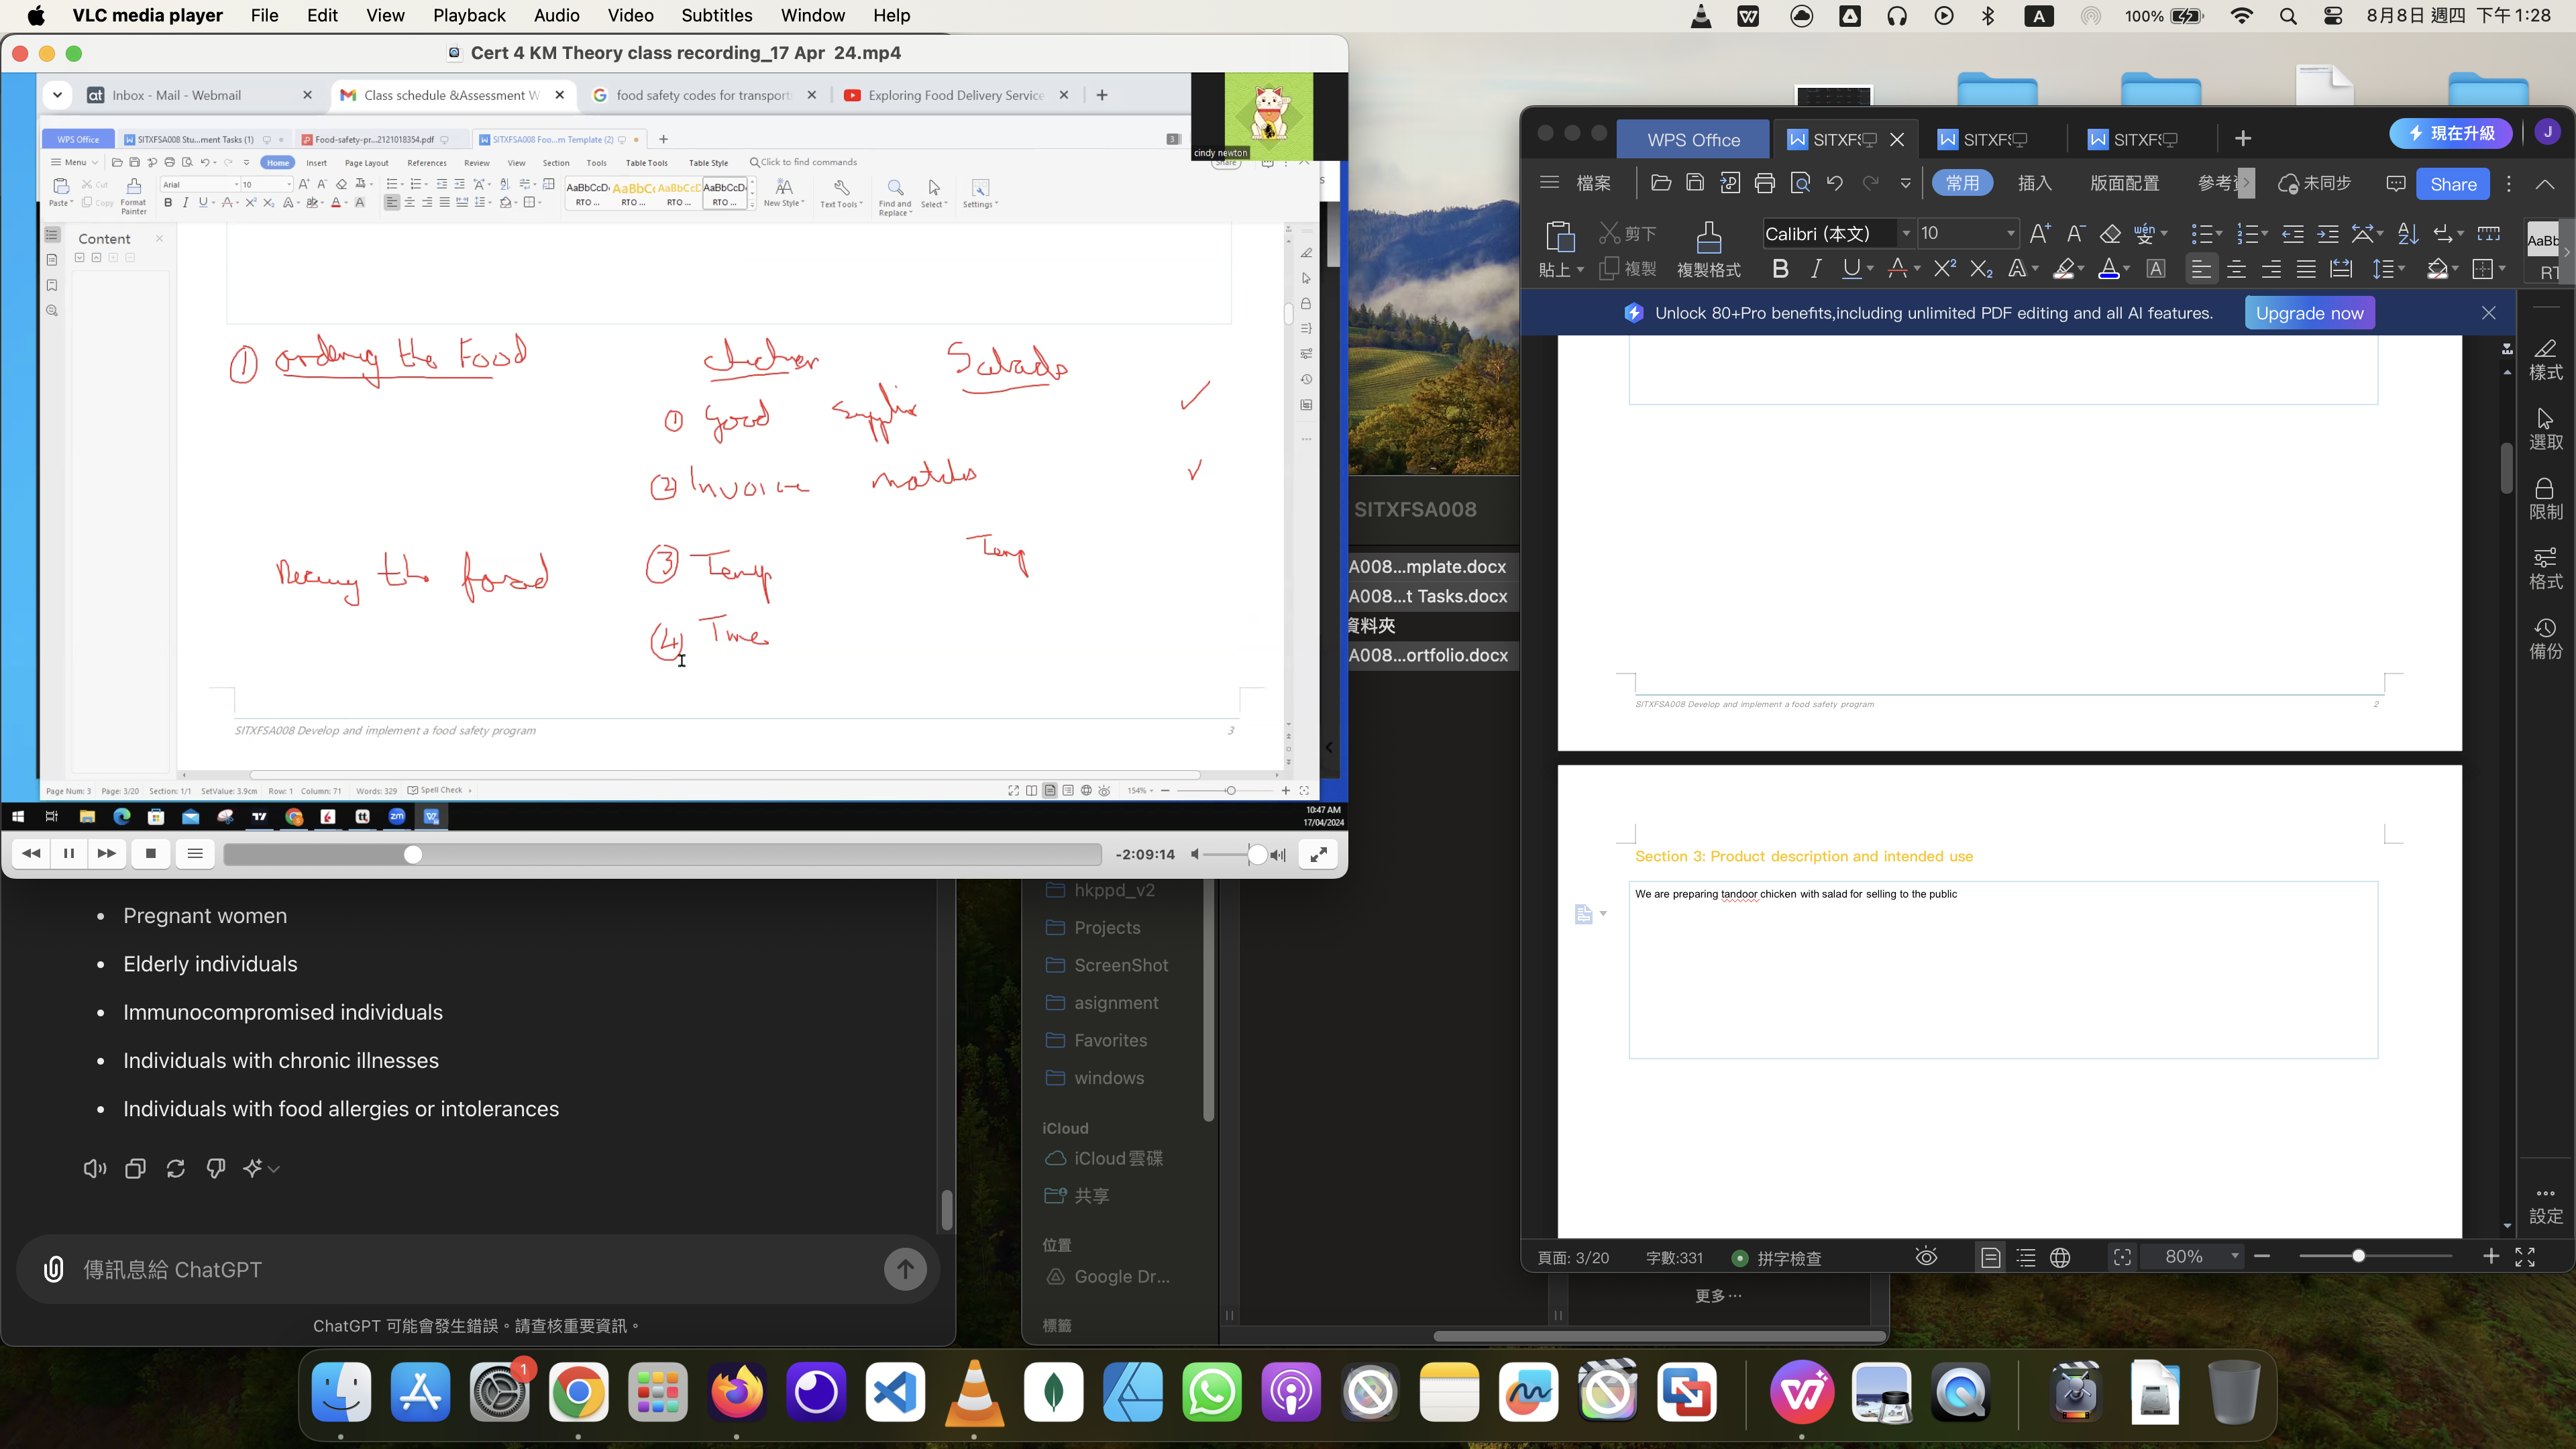
Task: Toggle bold in the WPS ribbon
Action: click(1780, 268)
